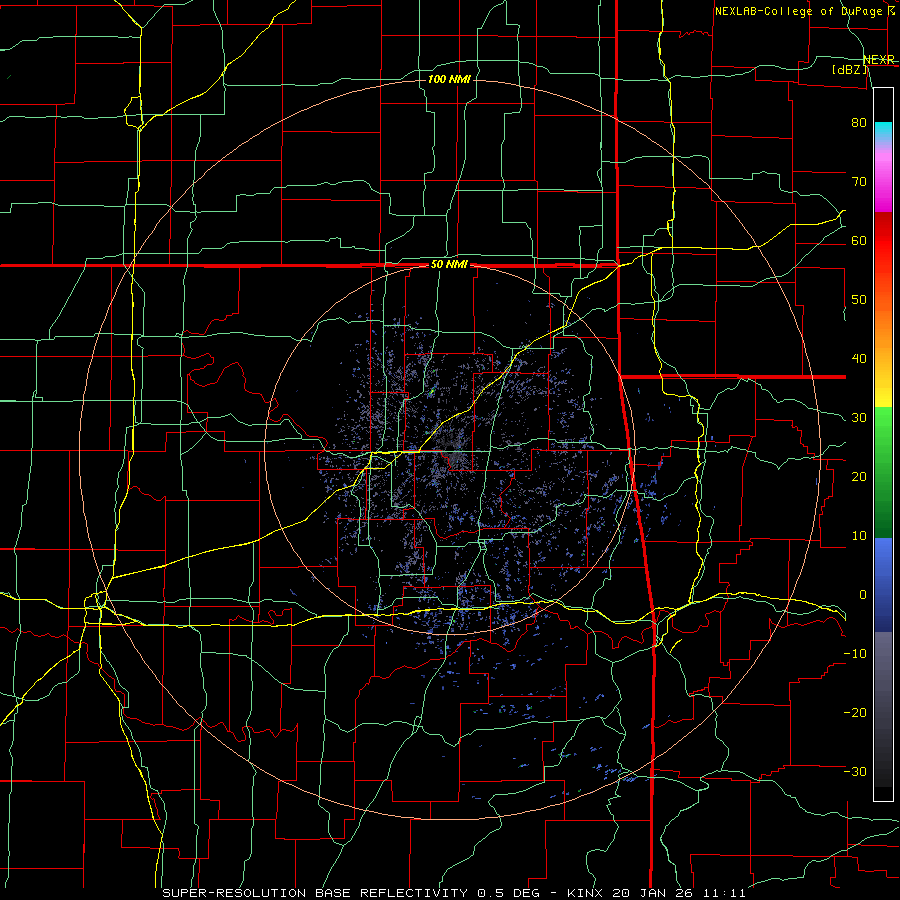Viewport: 900px width, 900px height.
Task: Click the 'SUPER-RESOLUTION BASE REFLECTIVITY 0.5 DEG' caption
Action: (x=351, y=893)
